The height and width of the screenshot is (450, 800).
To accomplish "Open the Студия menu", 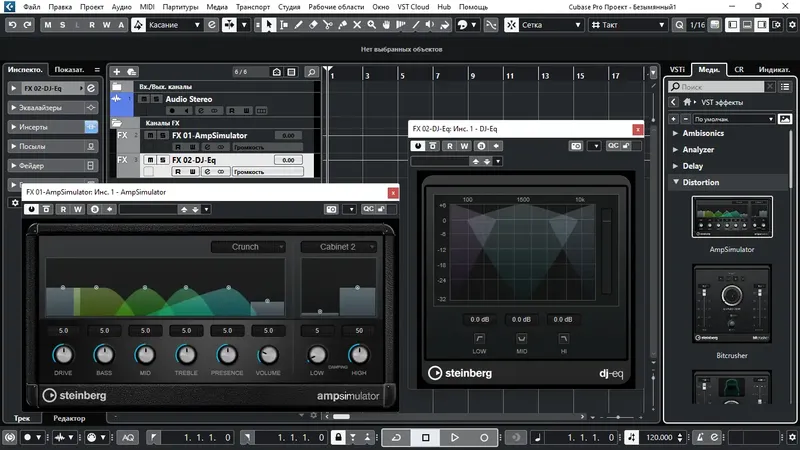I will pyautogui.click(x=289, y=7).
